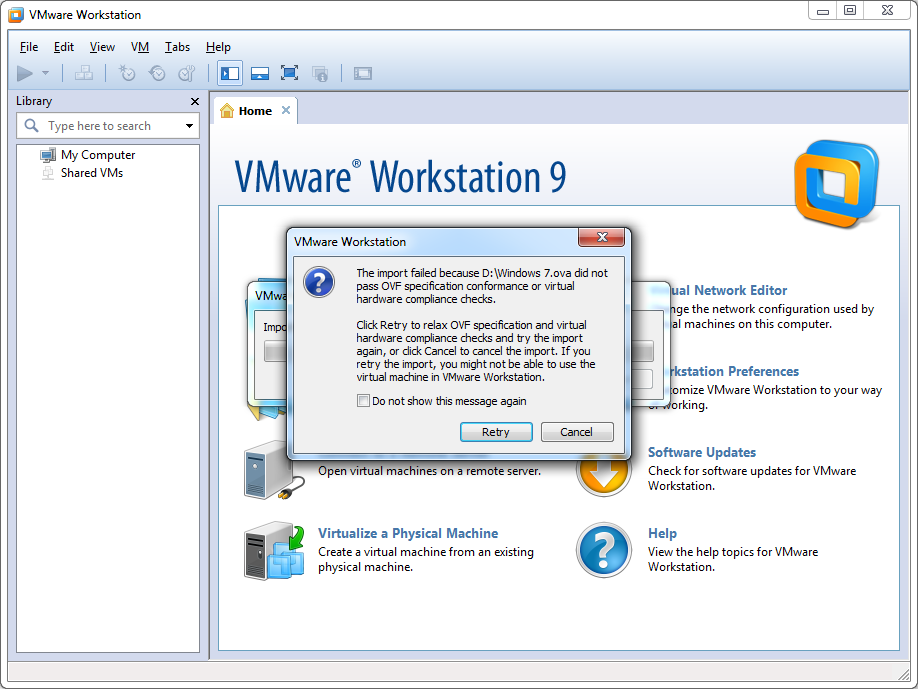Screen dimensions: 918x689
Task: Cancel the import in the dialog
Action: coord(576,432)
